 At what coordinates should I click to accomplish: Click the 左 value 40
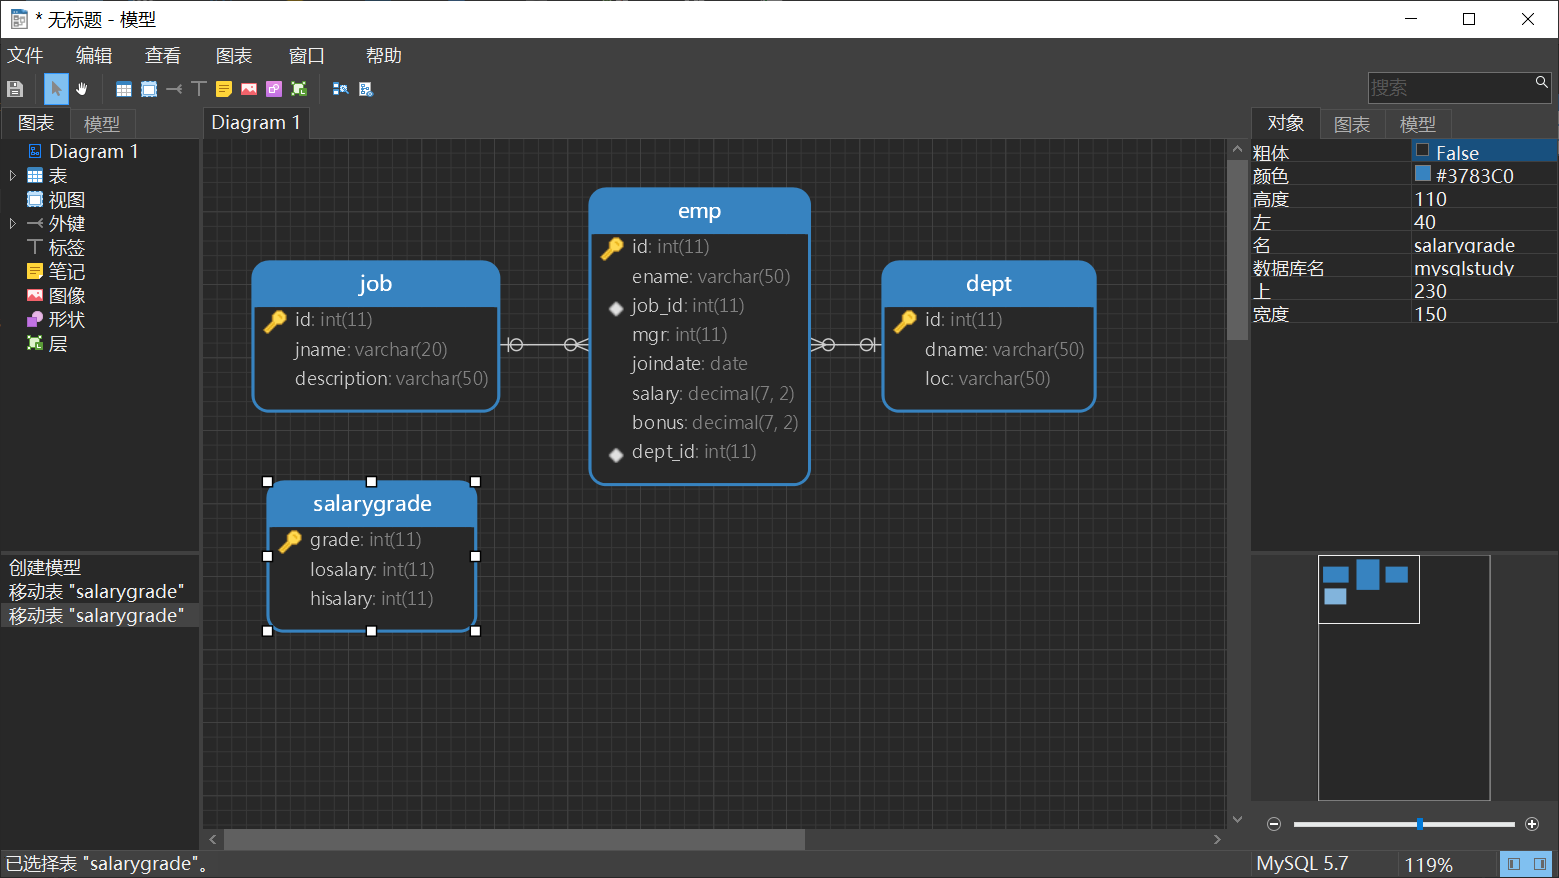1484,222
